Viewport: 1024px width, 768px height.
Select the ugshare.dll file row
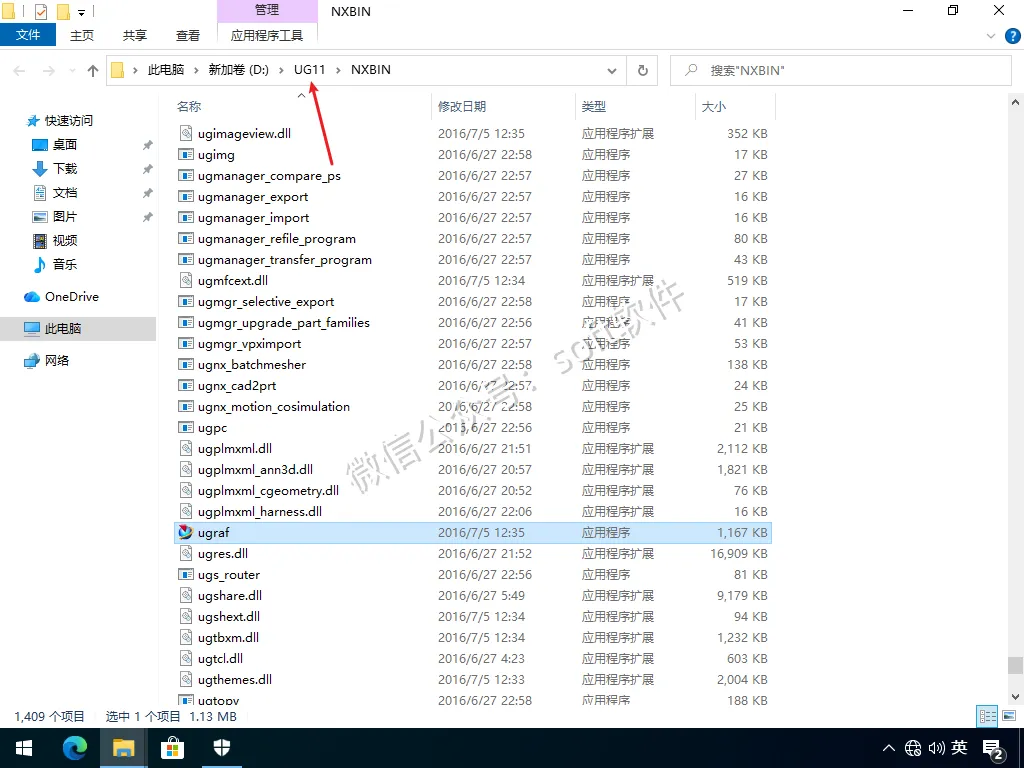(x=473, y=596)
